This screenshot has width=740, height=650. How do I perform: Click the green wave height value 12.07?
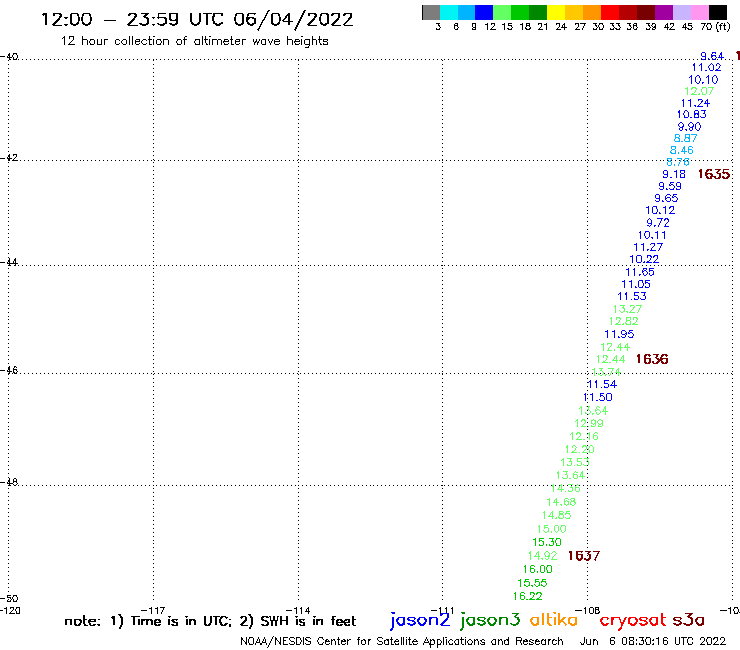[x=699, y=91]
